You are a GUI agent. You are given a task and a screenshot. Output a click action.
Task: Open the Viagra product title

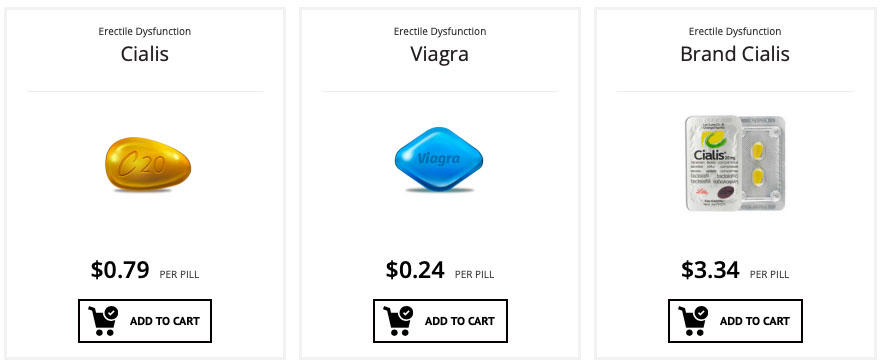(x=439, y=54)
